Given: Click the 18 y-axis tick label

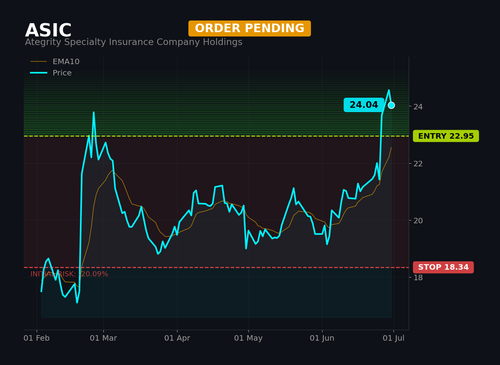Looking at the screenshot, I should [x=418, y=278].
